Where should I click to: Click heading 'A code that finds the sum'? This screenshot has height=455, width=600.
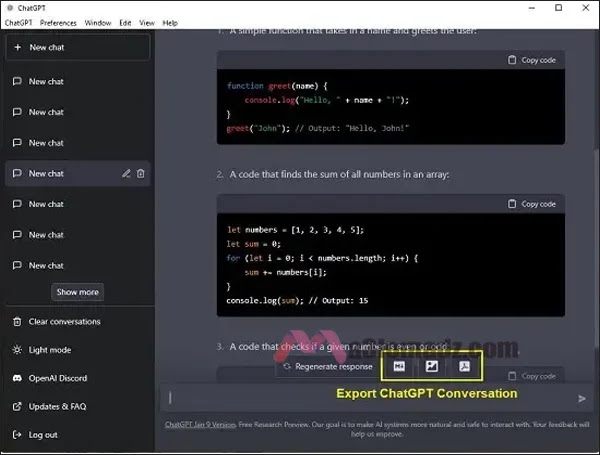[x=339, y=174]
